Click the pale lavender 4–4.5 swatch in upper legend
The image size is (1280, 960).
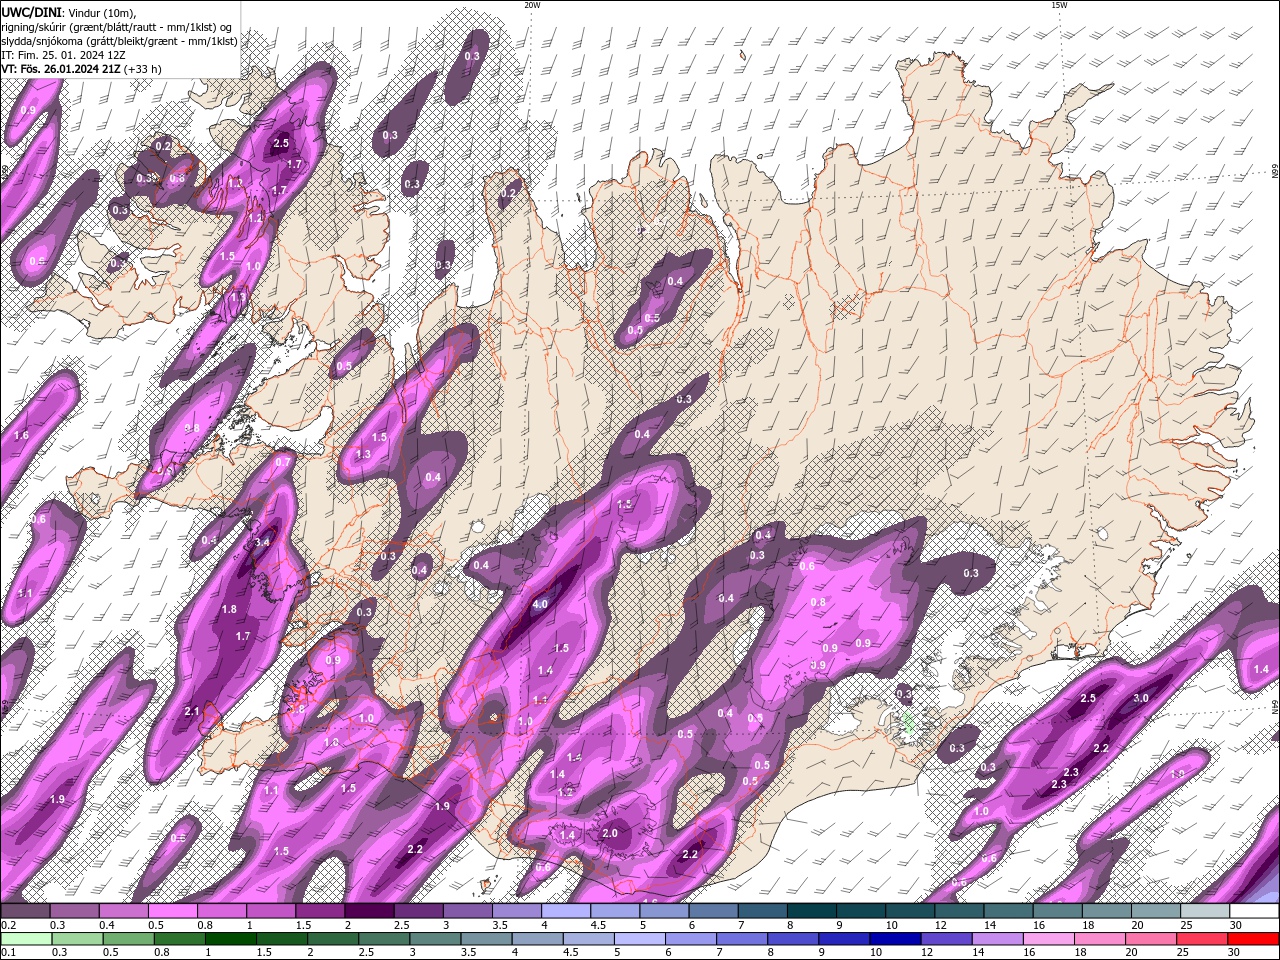pyautogui.click(x=566, y=911)
